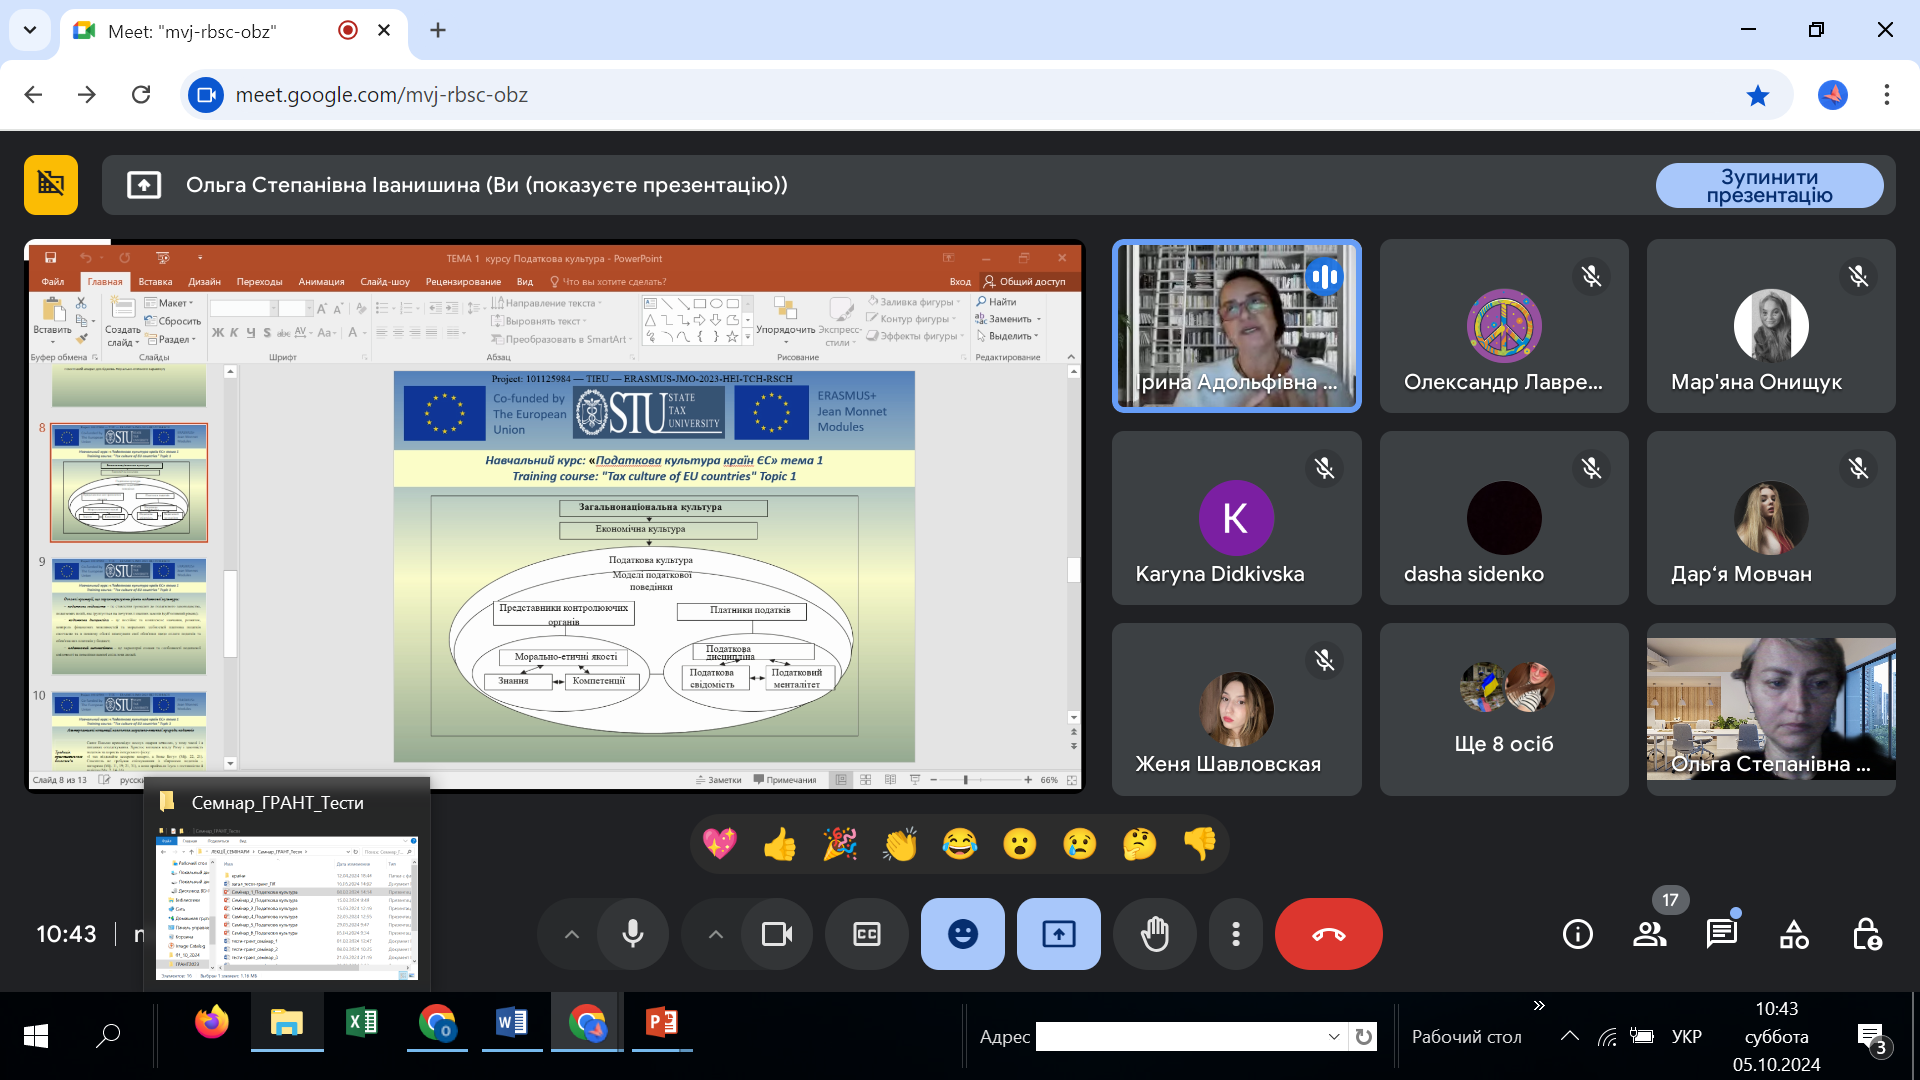
Task: Open Word from the taskbar
Action: pyautogui.click(x=511, y=1022)
